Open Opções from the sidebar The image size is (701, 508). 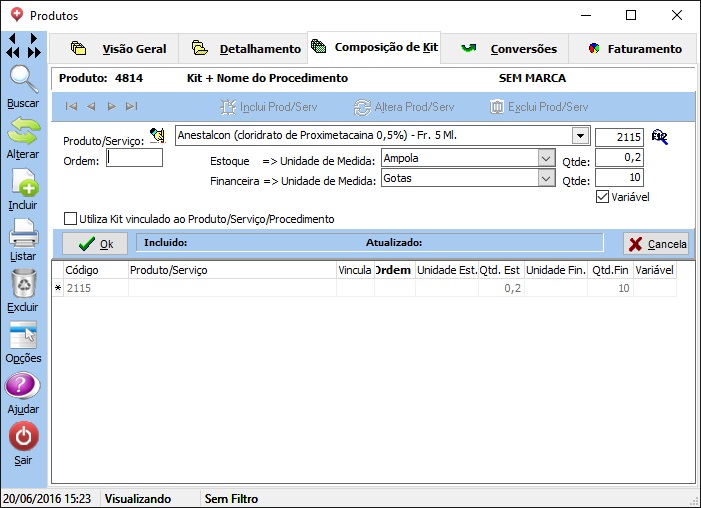(x=23, y=336)
